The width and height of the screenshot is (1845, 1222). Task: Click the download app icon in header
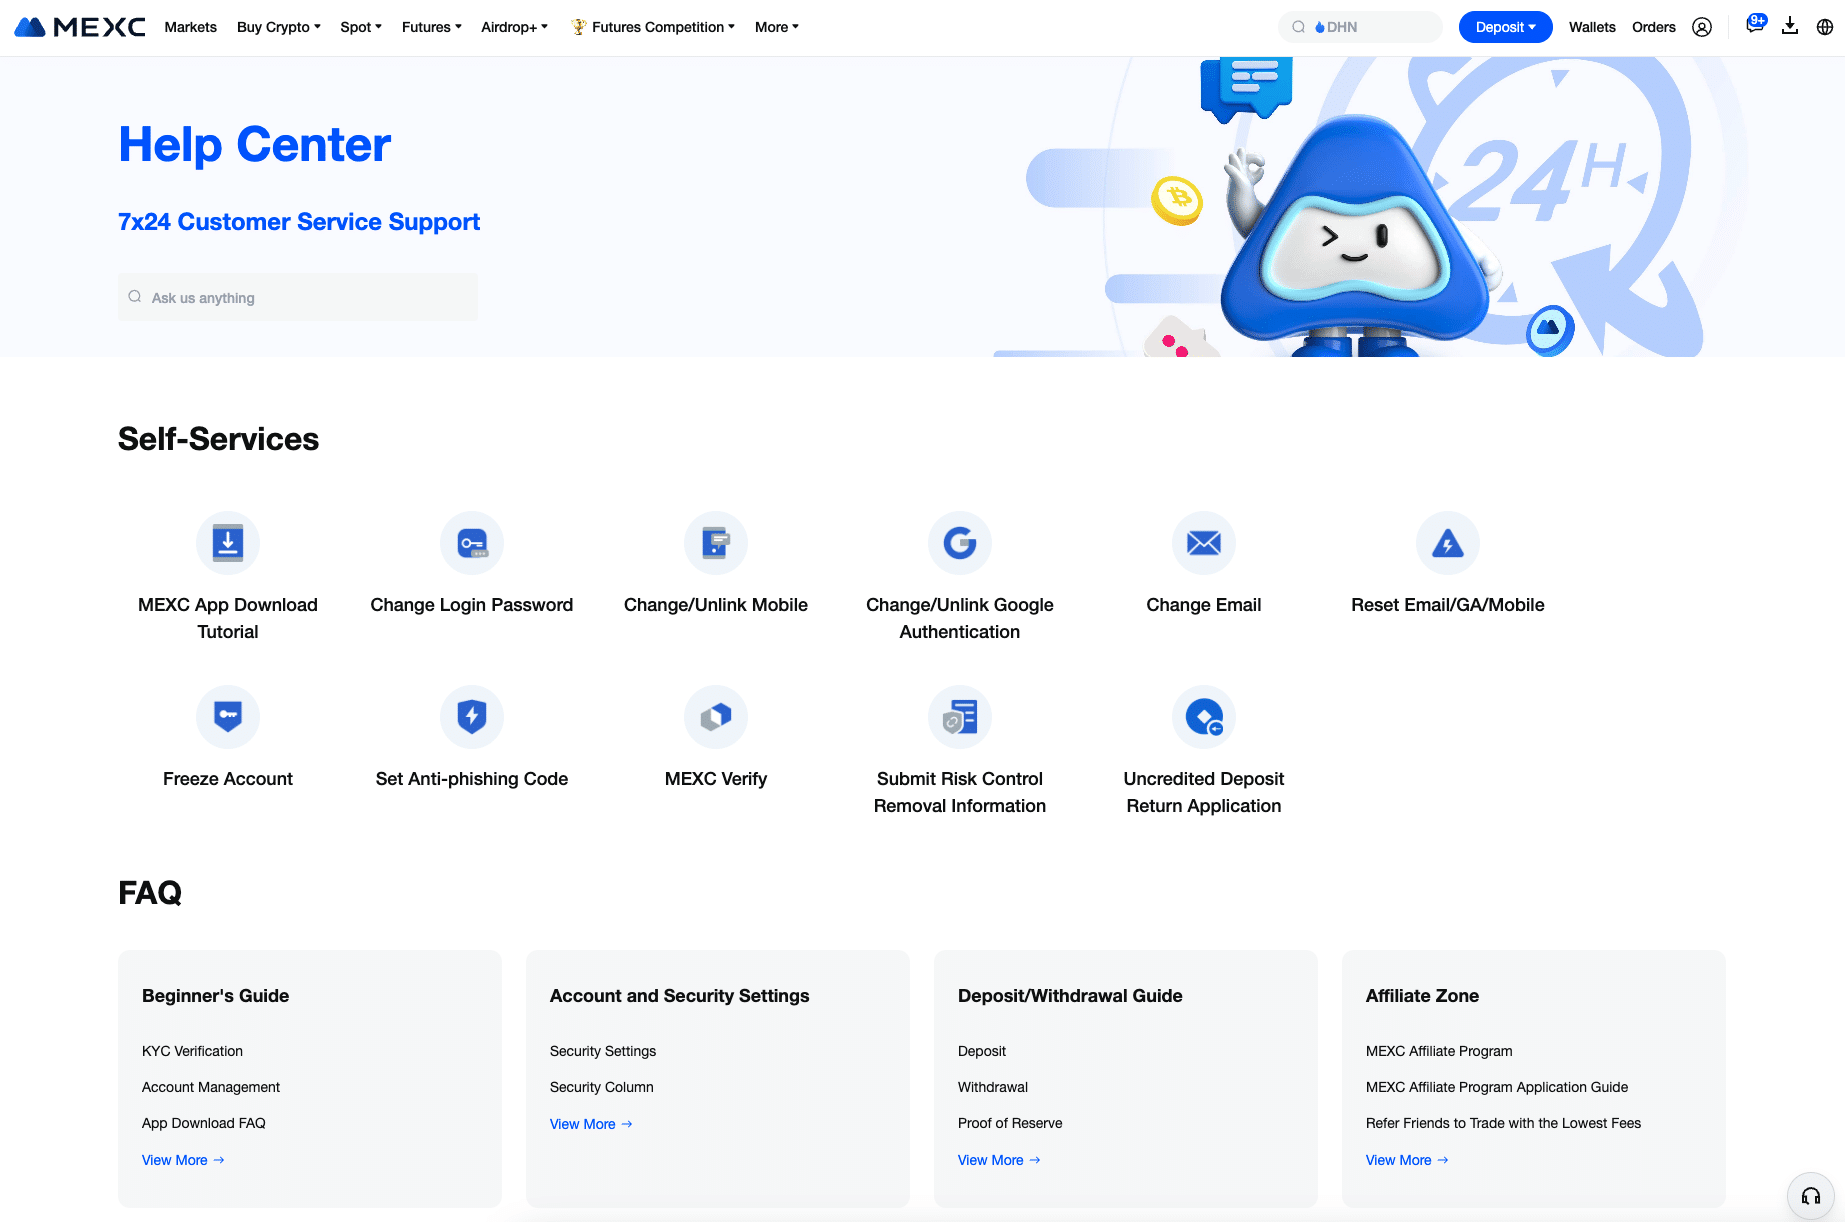(1790, 26)
